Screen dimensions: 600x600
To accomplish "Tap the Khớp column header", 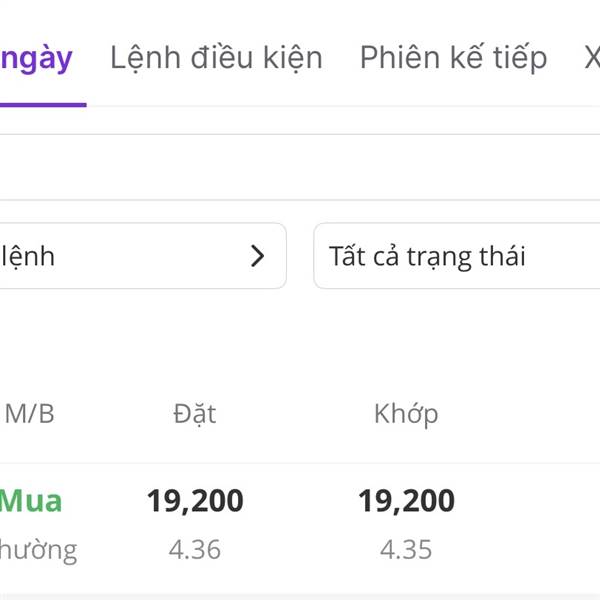I will [x=406, y=414].
